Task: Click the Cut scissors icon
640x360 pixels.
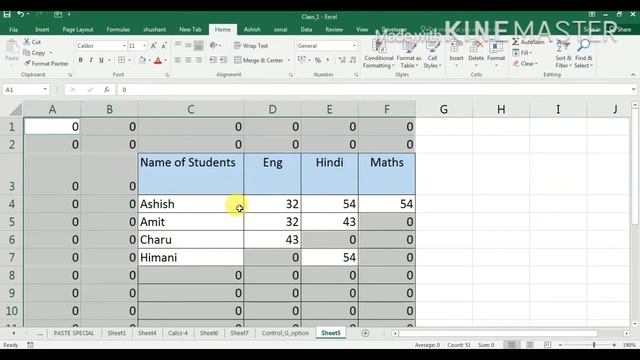Action: tap(27, 42)
